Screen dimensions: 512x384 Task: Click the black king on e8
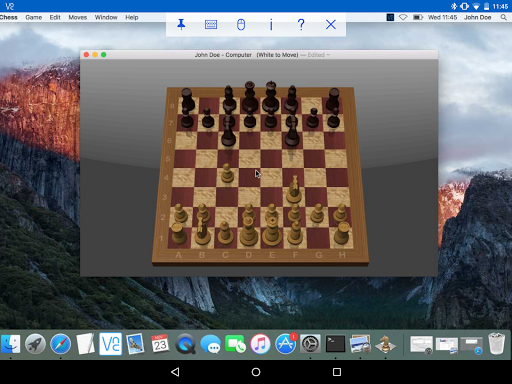coord(271,97)
